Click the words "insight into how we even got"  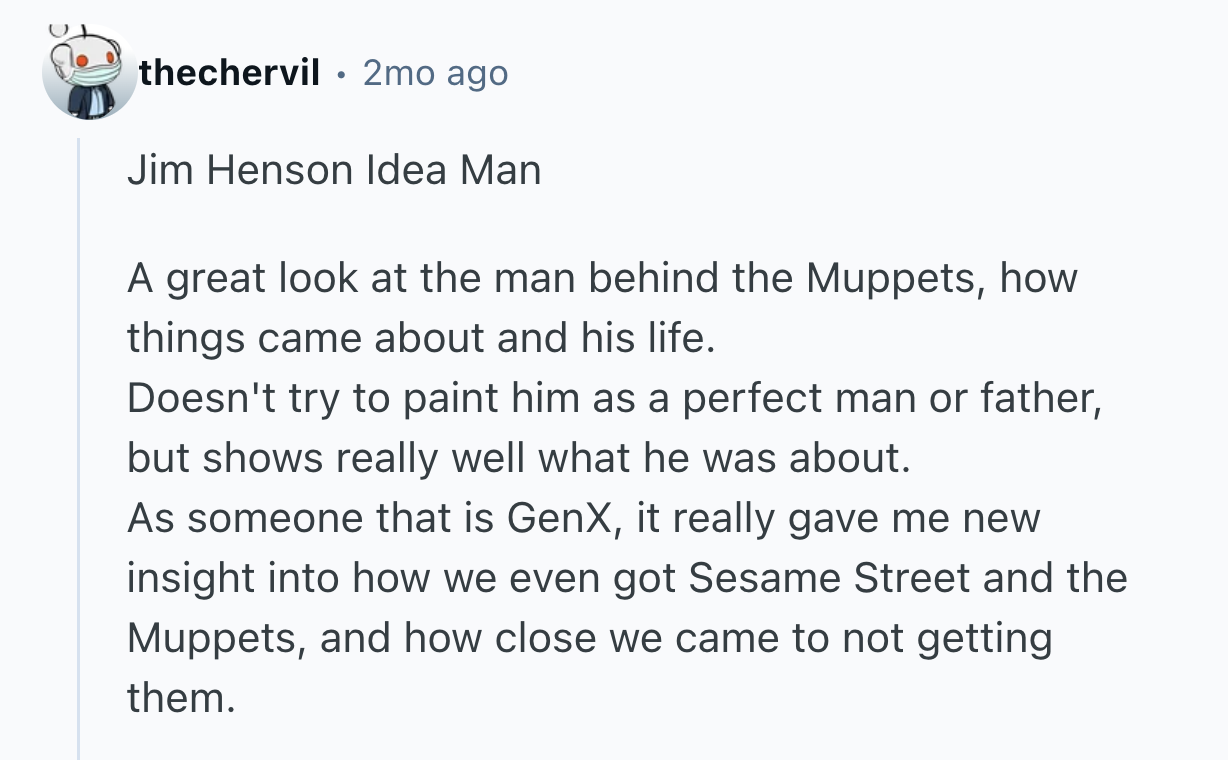click(x=401, y=578)
